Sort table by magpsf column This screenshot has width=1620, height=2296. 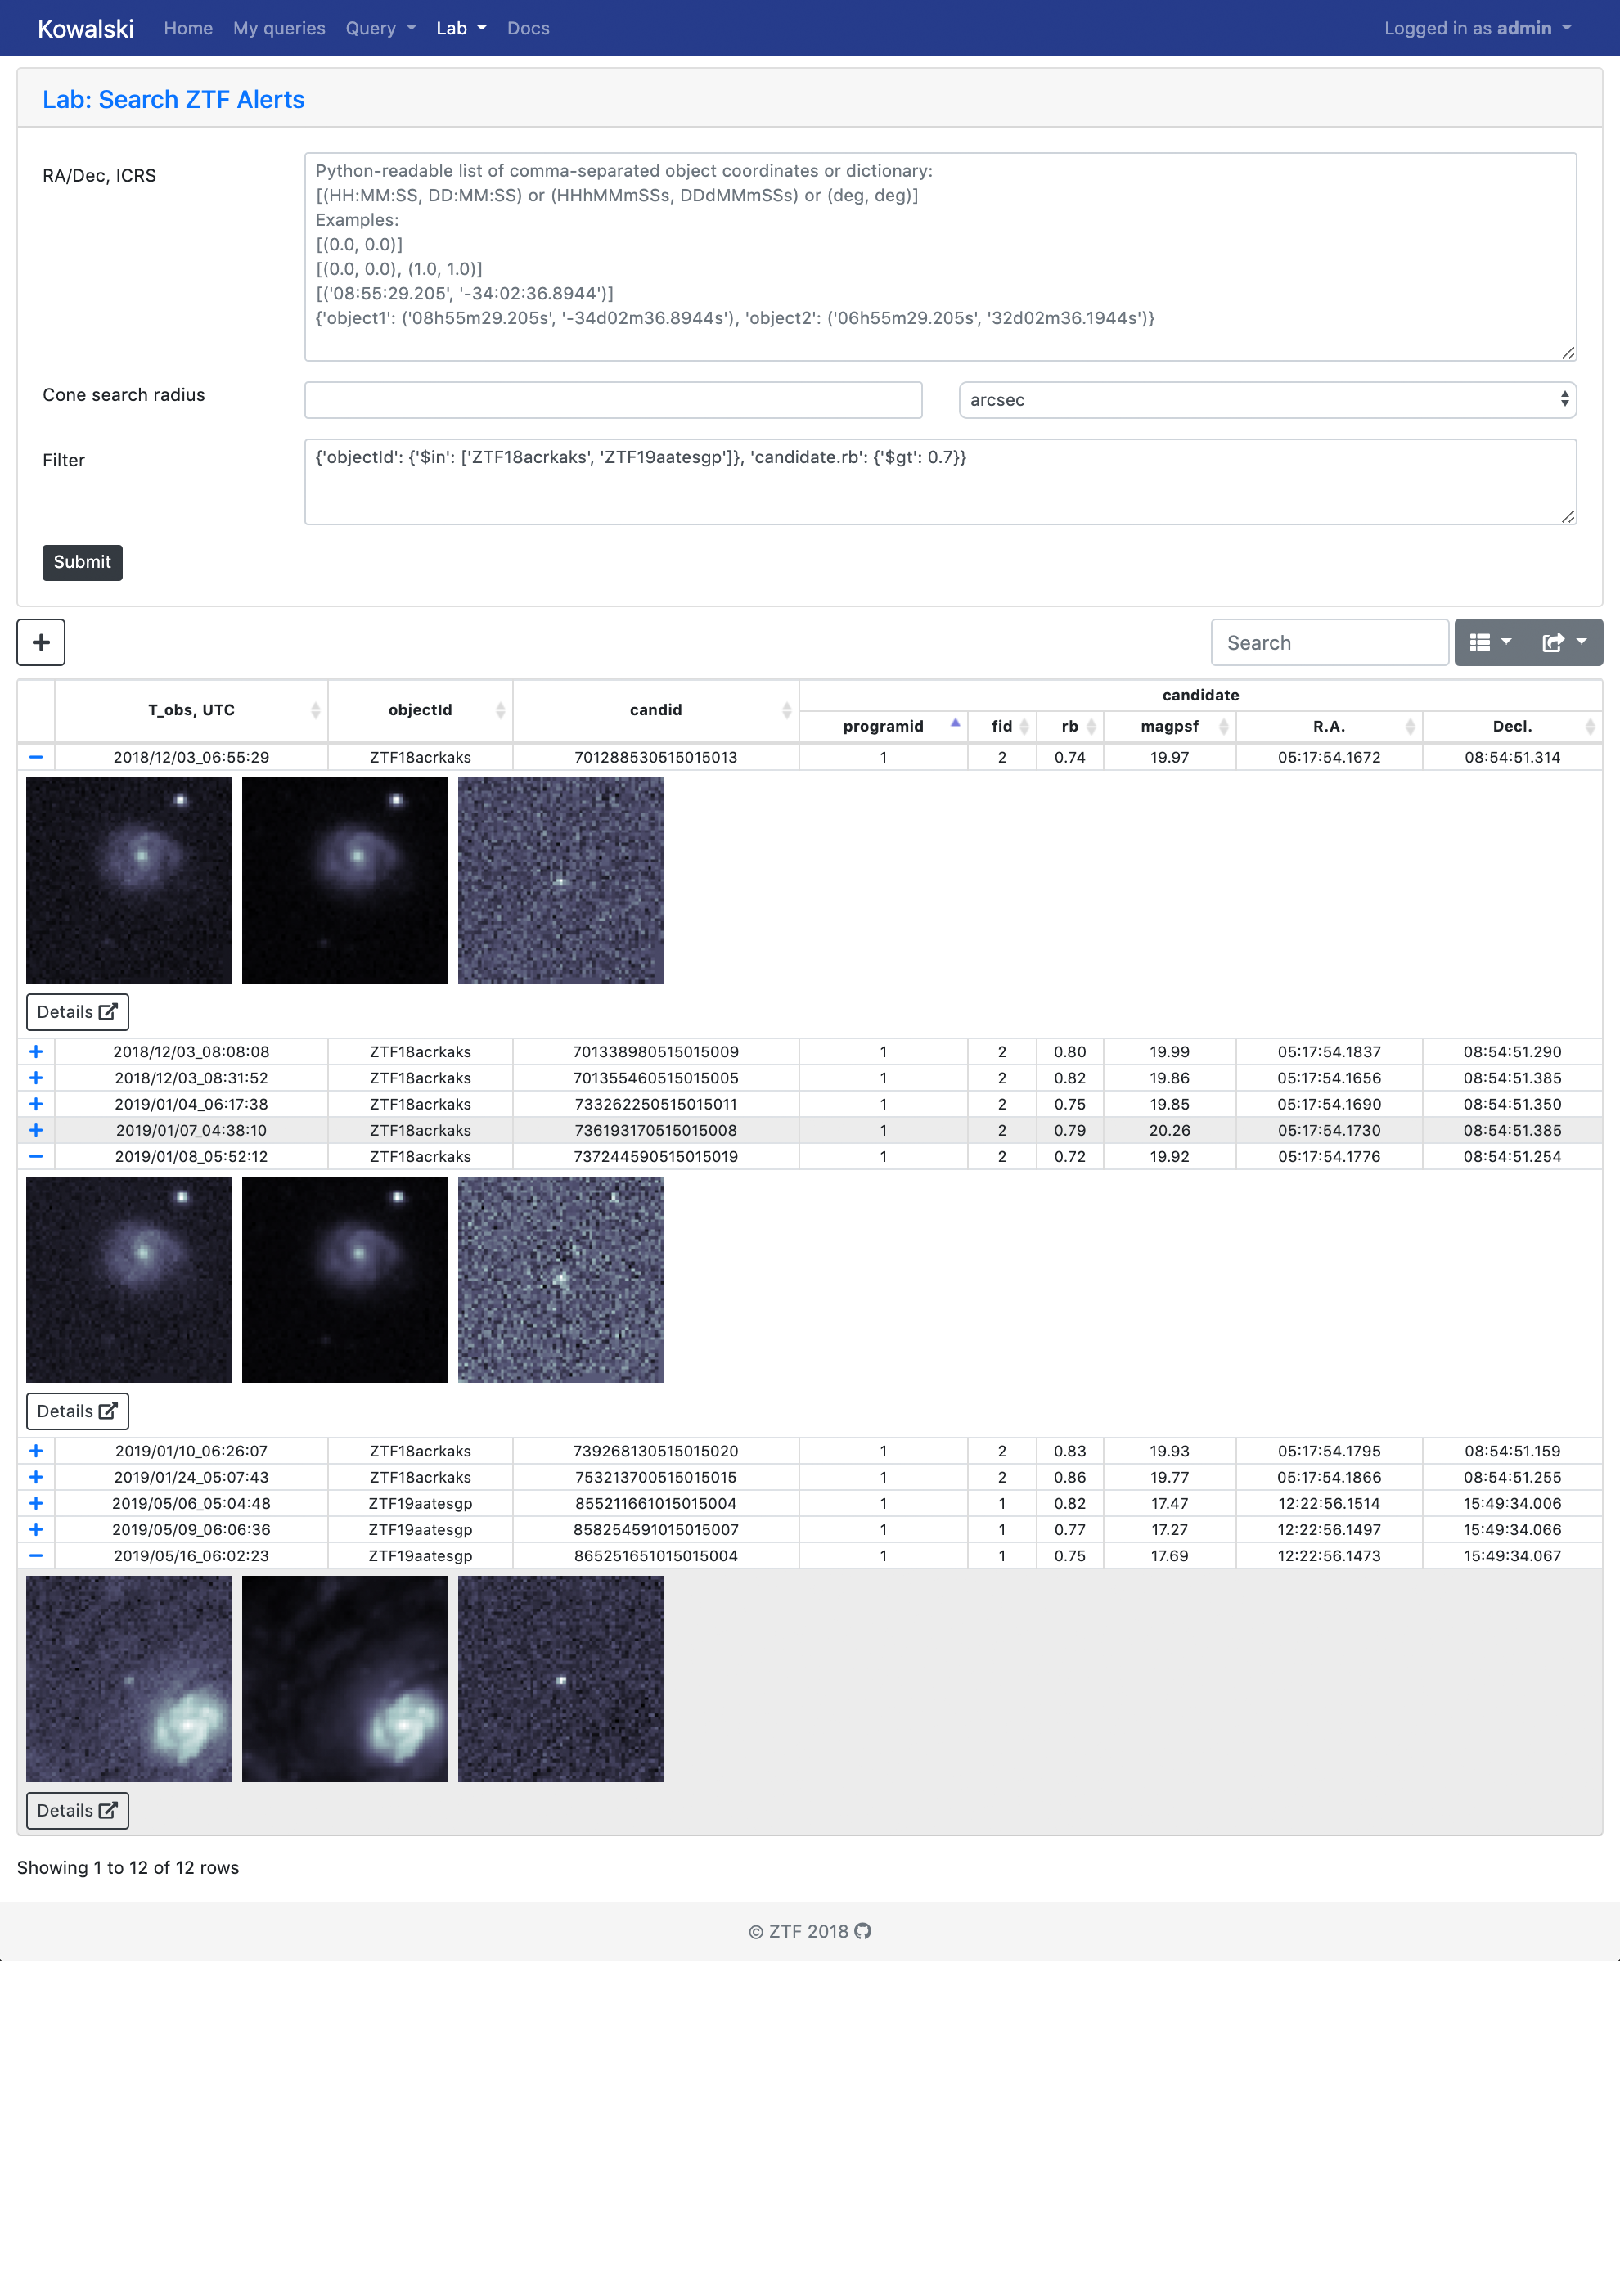coord(1169,726)
